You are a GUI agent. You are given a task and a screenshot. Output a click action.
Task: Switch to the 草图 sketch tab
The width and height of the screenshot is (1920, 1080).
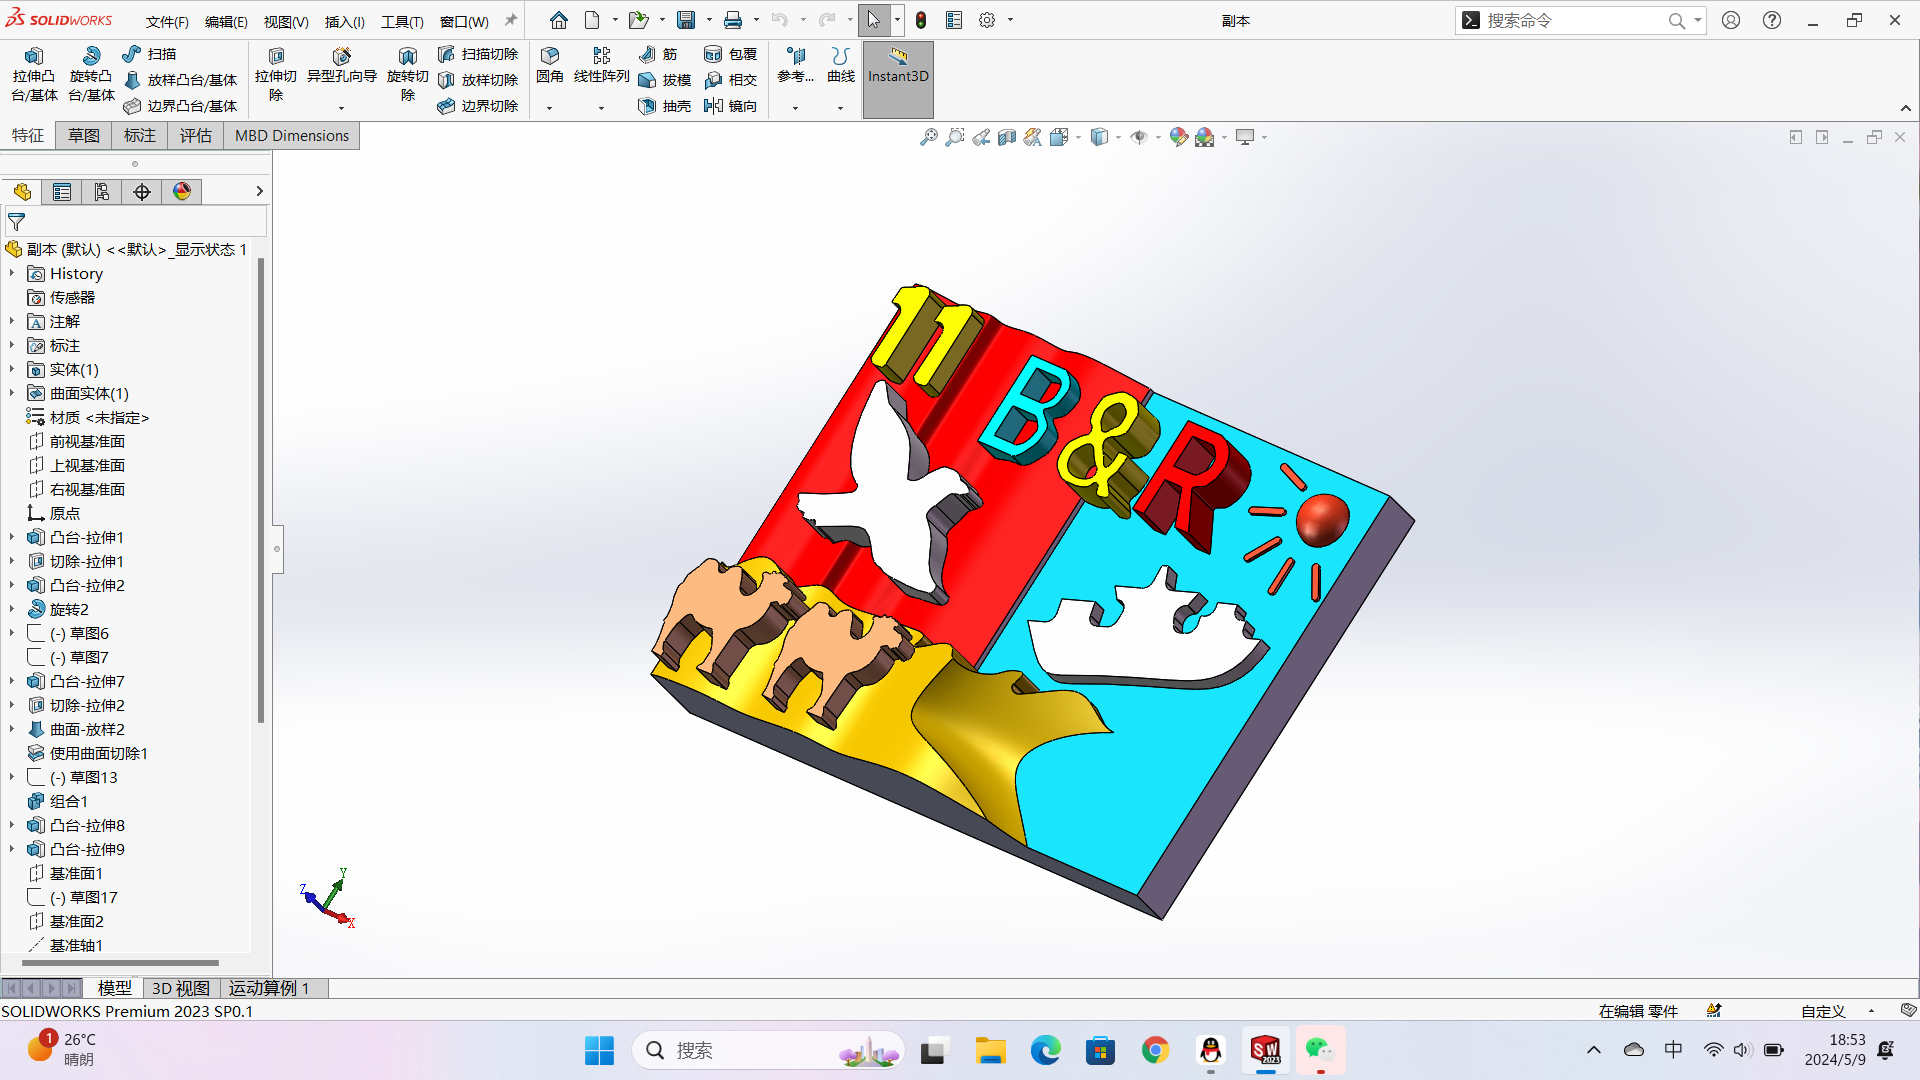click(84, 136)
